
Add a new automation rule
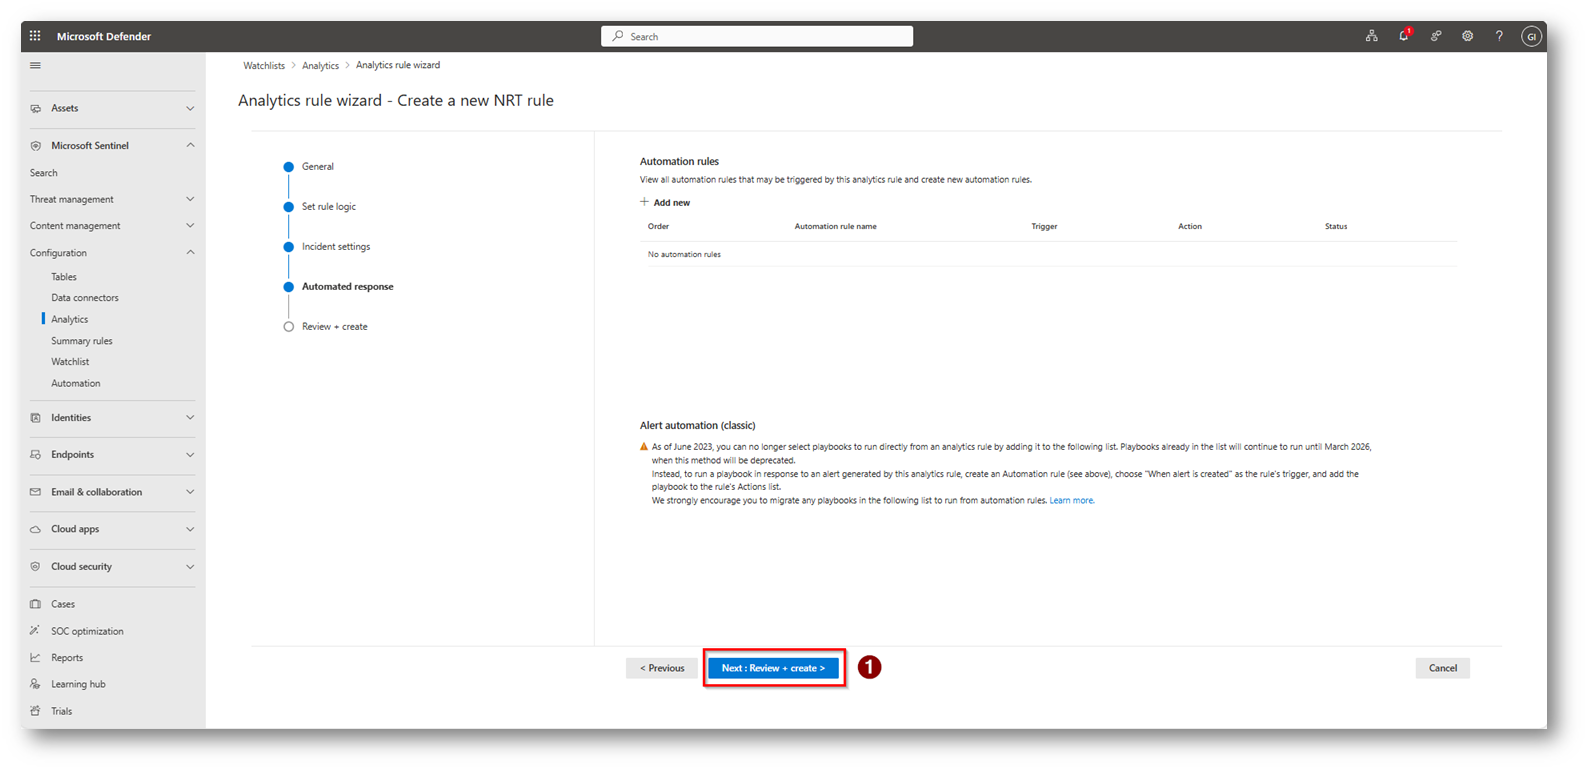coord(665,202)
